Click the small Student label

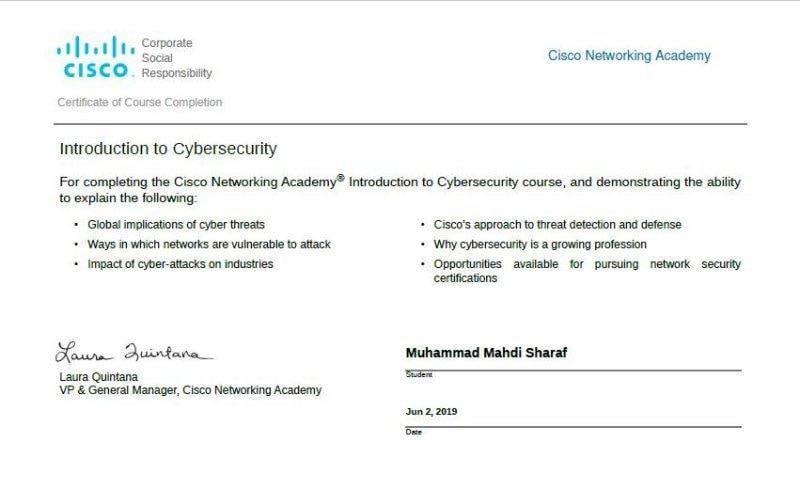click(x=418, y=375)
